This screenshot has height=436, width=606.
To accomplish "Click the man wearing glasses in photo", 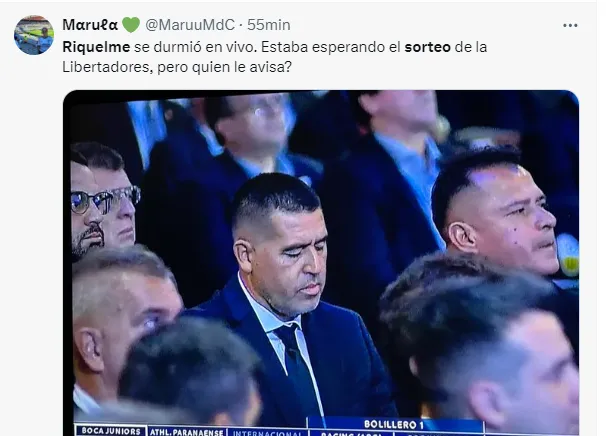I will click(102, 201).
